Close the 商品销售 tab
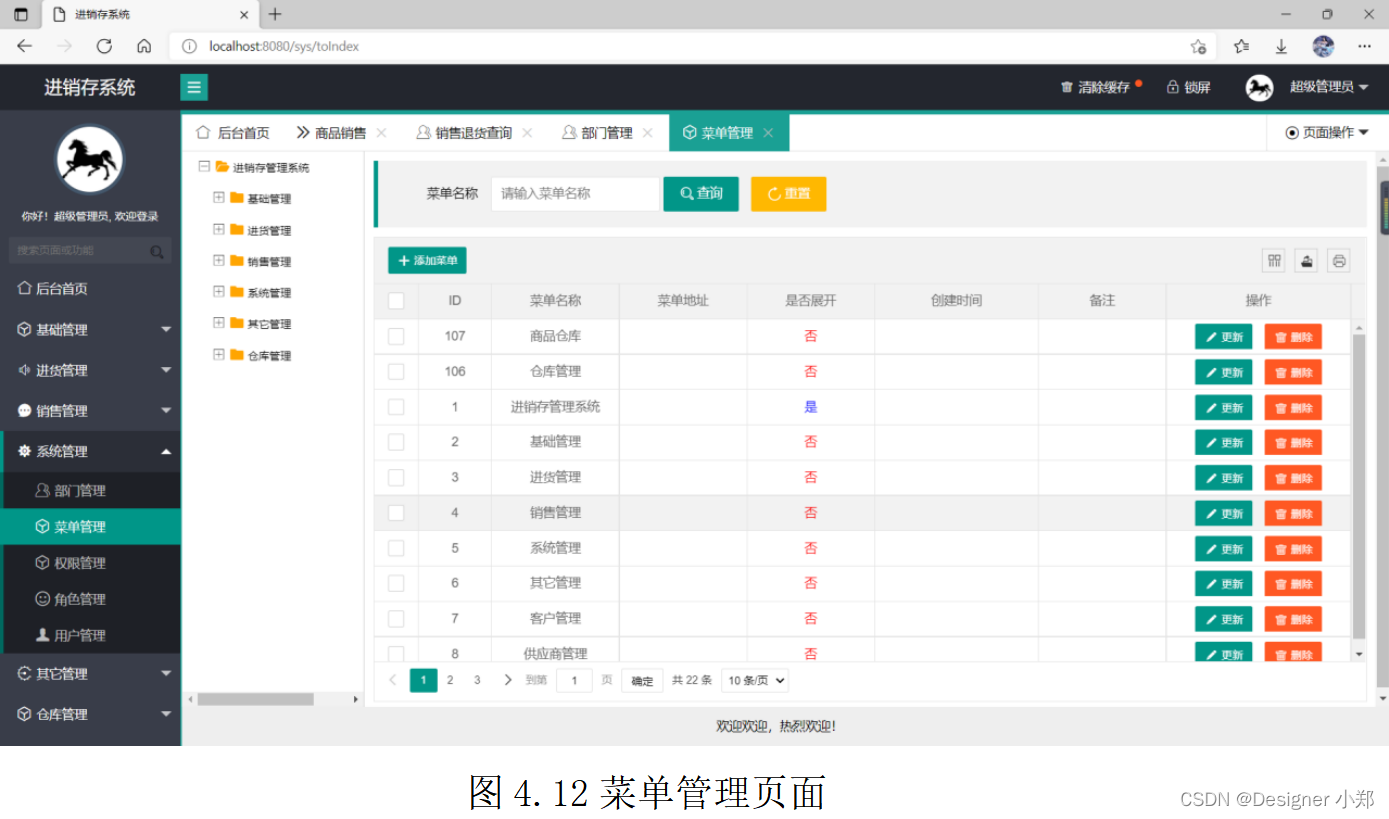Screen dimensions: 1389x819 coord(381,133)
